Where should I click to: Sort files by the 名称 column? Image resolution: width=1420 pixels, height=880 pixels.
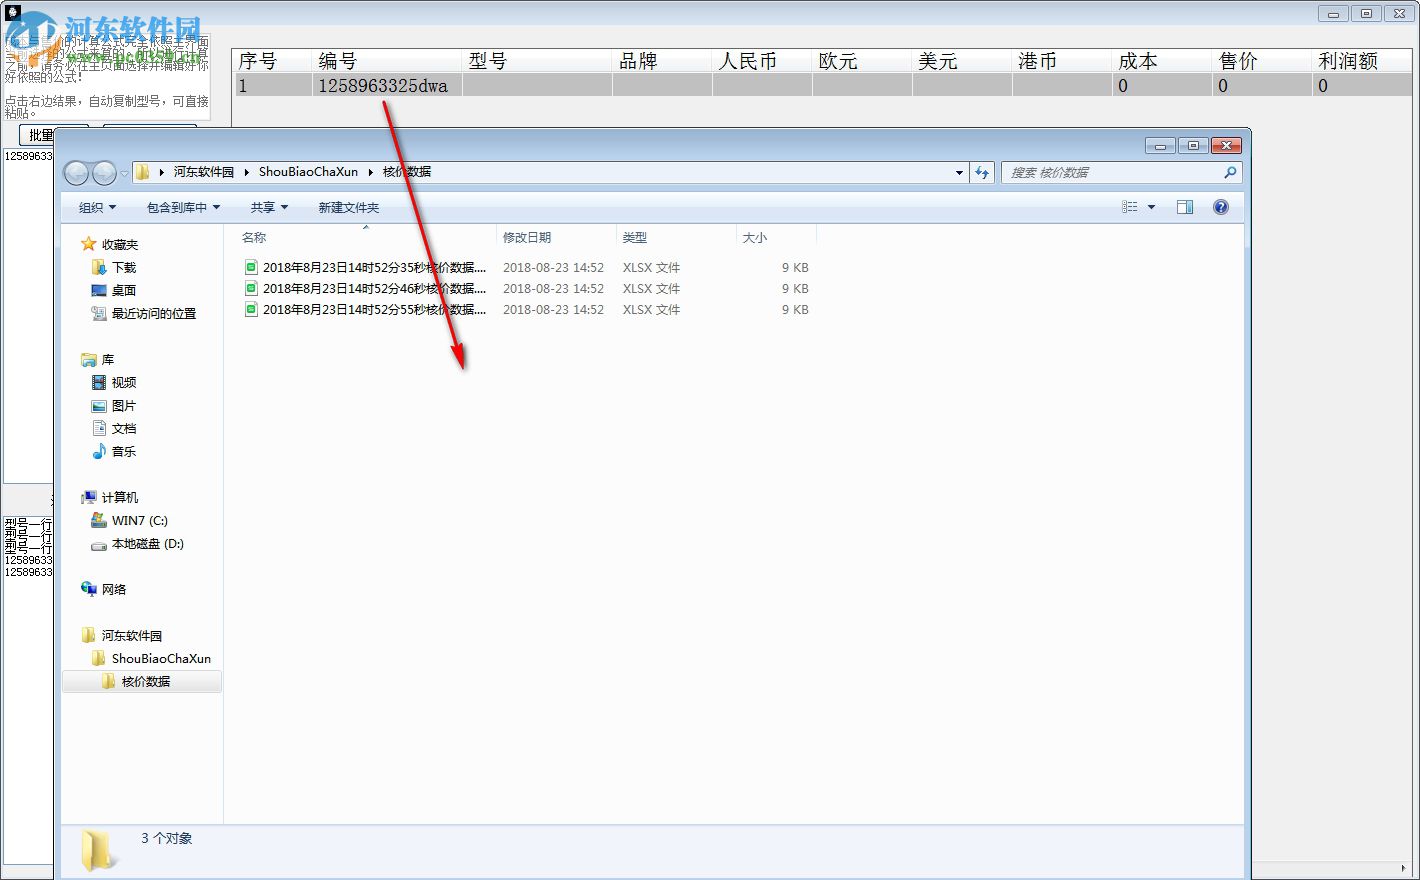pyautogui.click(x=366, y=237)
